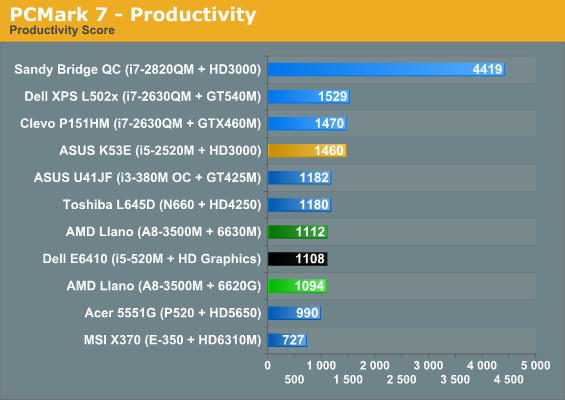Click the axis label "5 000"

pos(536,365)
